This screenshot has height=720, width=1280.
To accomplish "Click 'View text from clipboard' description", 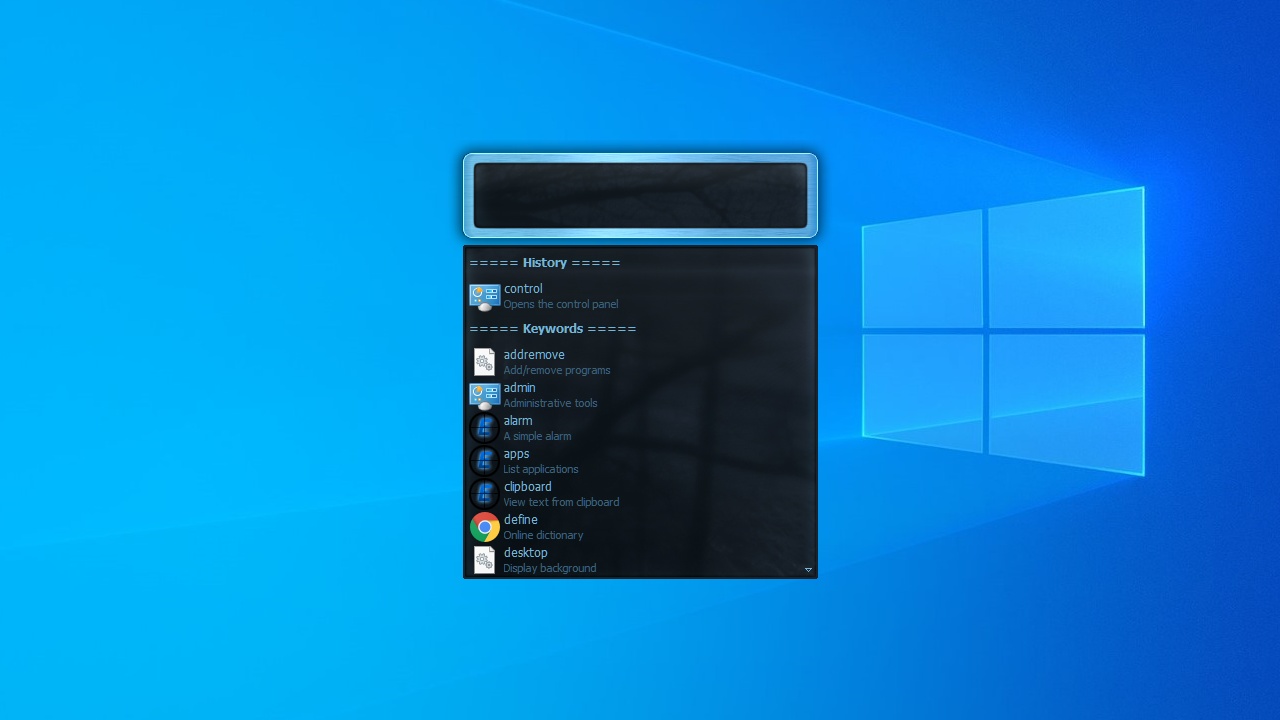I will (561, 503).
